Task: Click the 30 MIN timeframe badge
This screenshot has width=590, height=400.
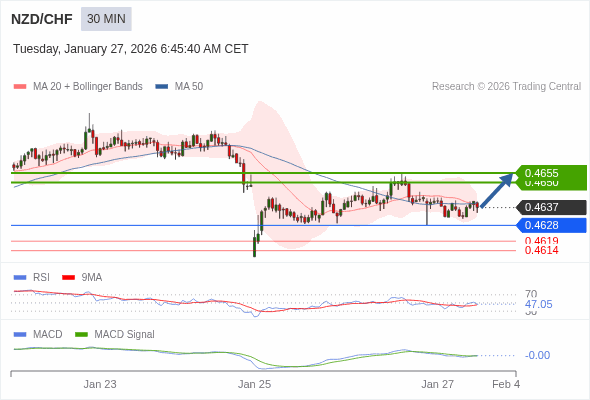Action: [106, 19]
